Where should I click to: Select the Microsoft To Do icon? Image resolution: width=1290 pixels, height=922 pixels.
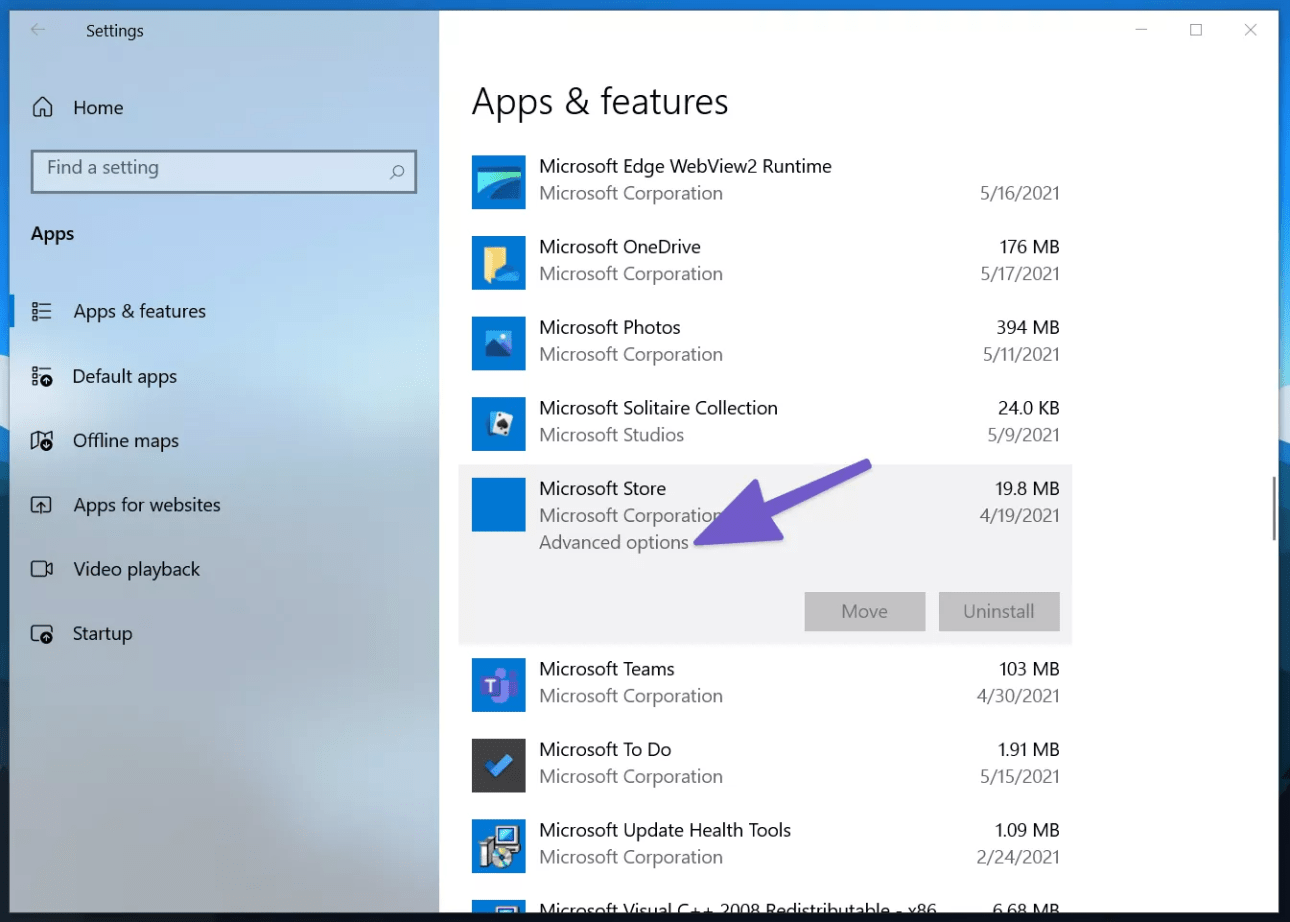498,765
